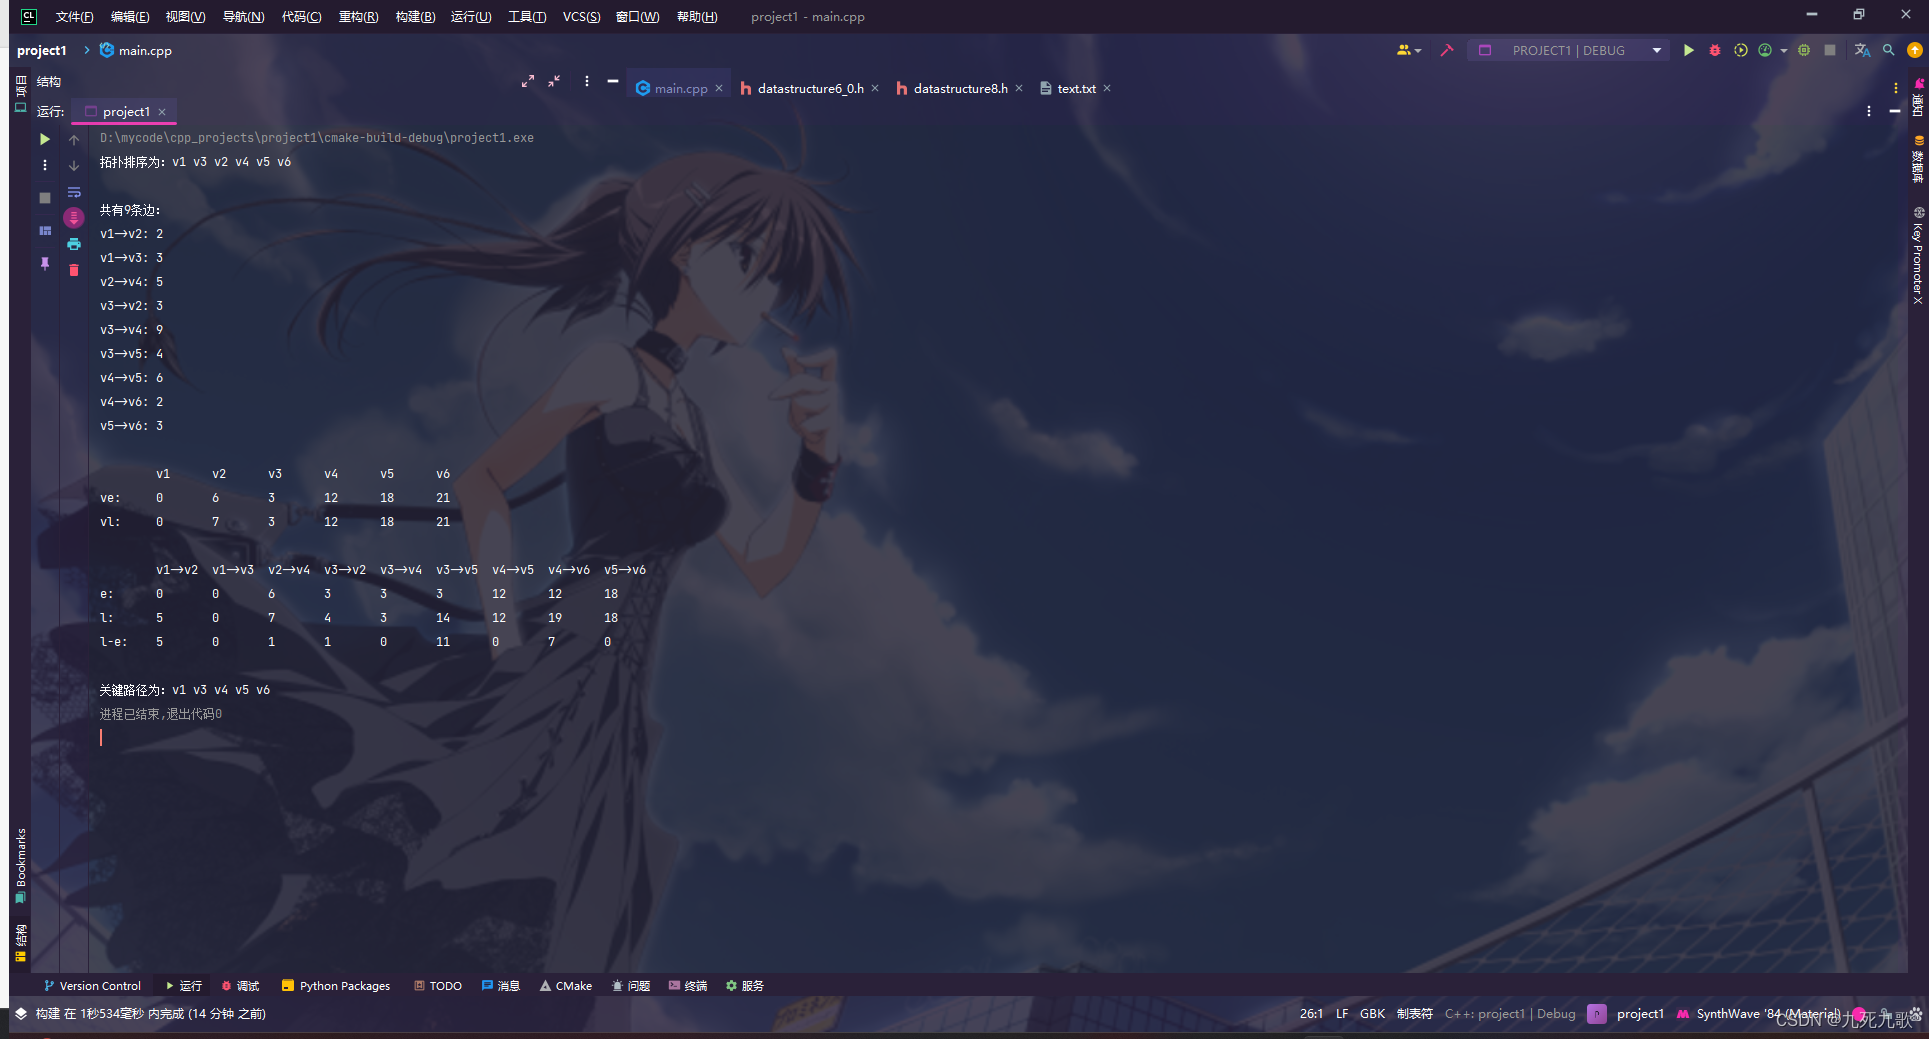Rerun project1 using the run panel's green play icon
The width and height of the screenshot is (1929, 1039).
(45, 139)
